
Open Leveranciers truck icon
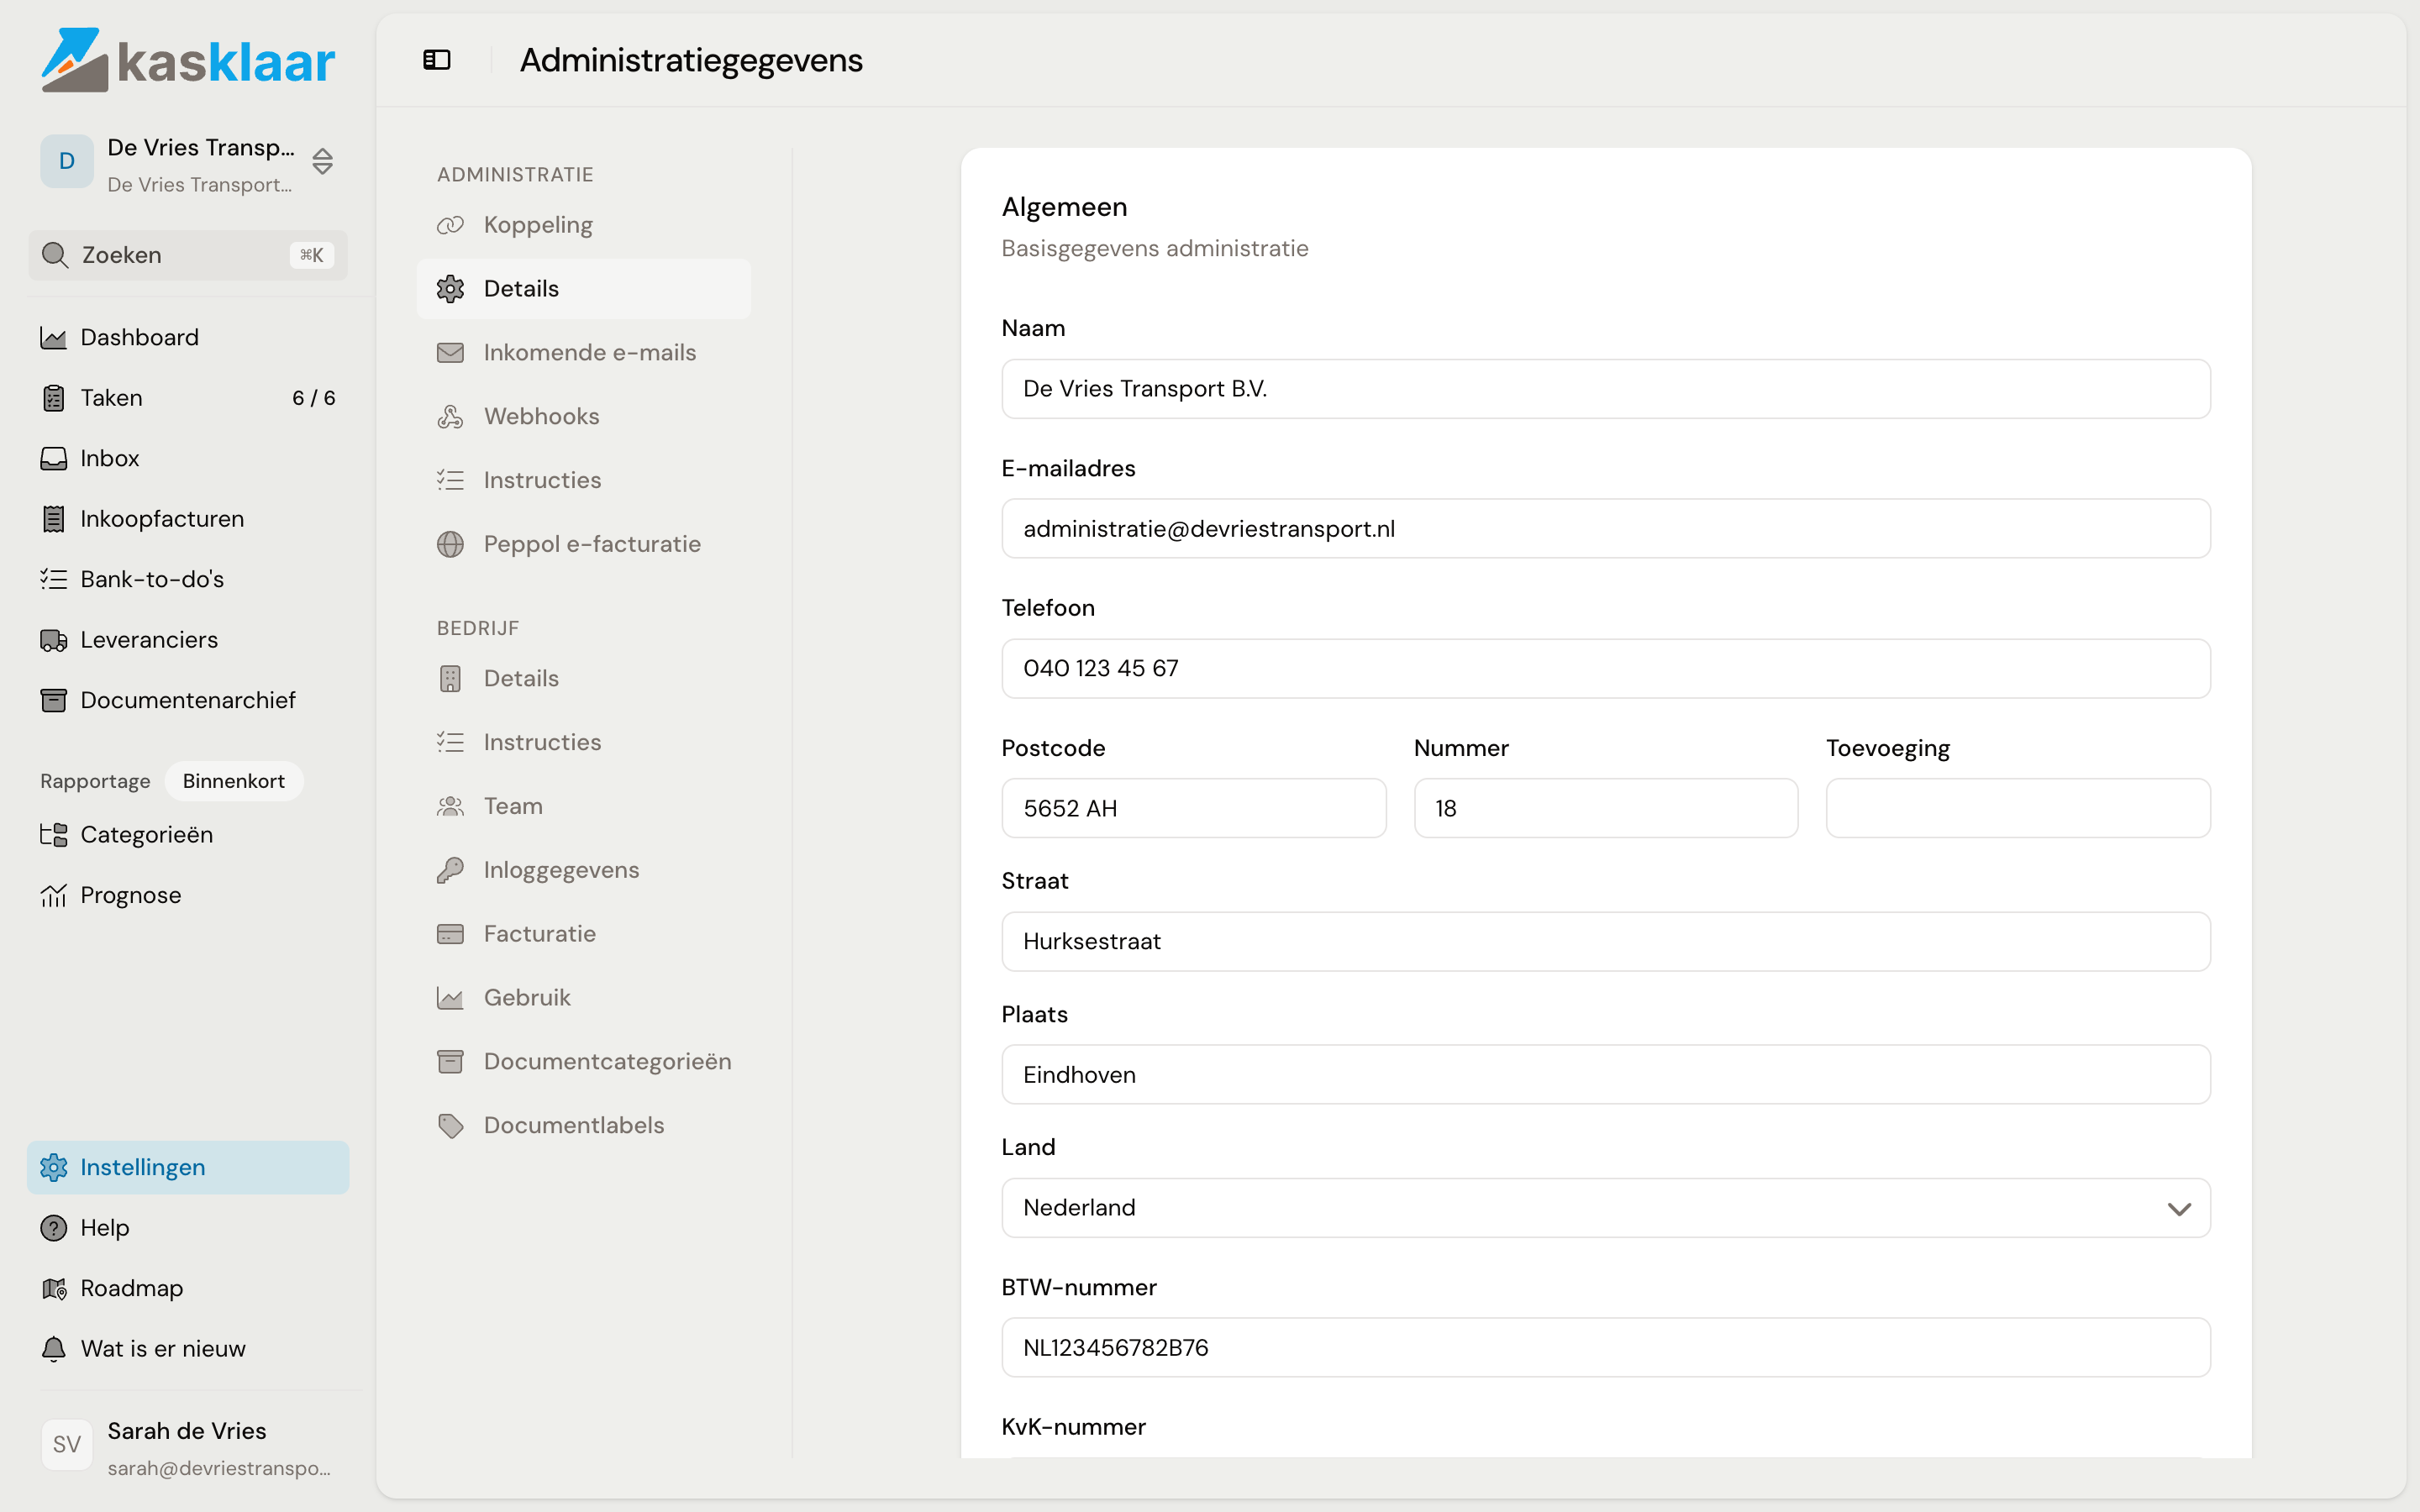coord(53,640)
